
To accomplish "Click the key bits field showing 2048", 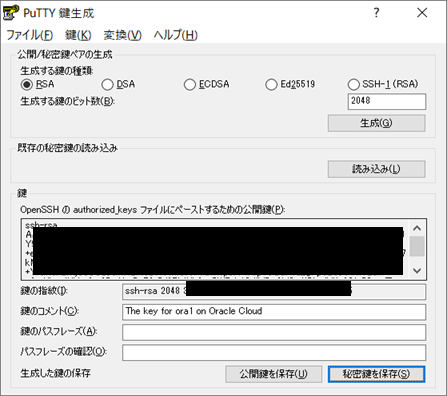I will click(x=387, y=101).
